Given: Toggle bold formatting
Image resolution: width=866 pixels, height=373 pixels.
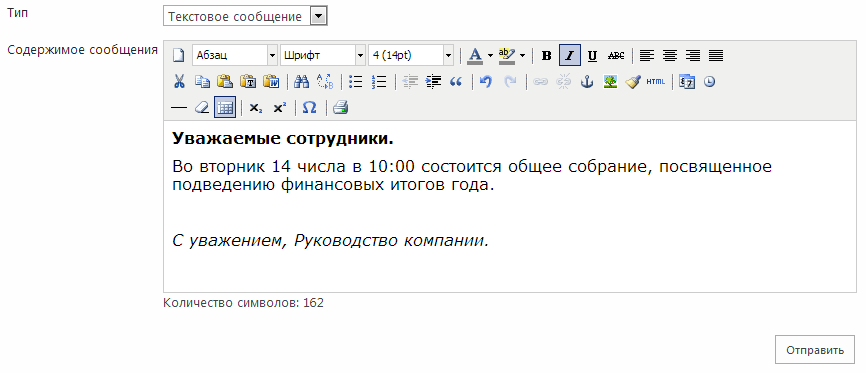Looking at the screenshot, I should 546,55.
